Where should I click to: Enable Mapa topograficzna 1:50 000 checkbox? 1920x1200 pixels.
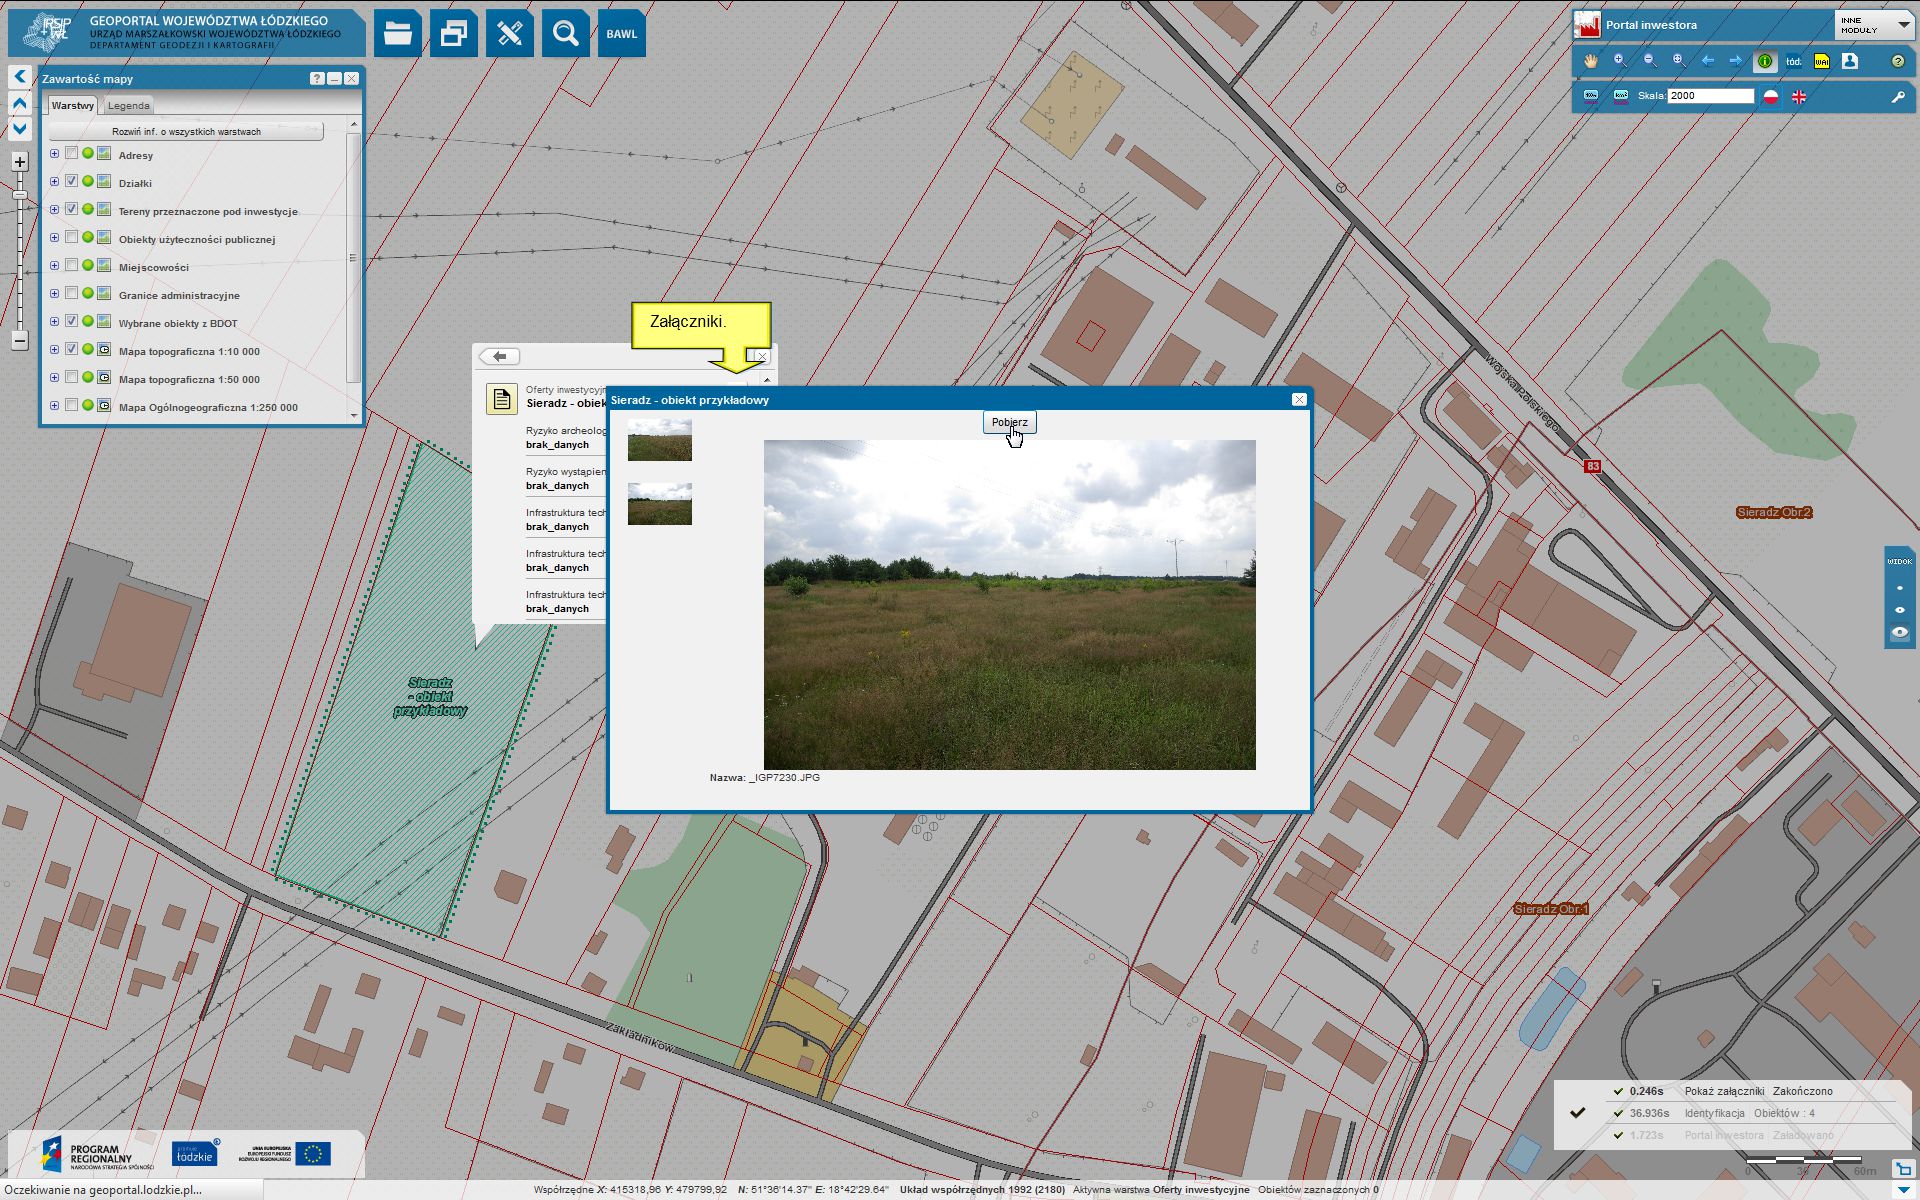71,378
